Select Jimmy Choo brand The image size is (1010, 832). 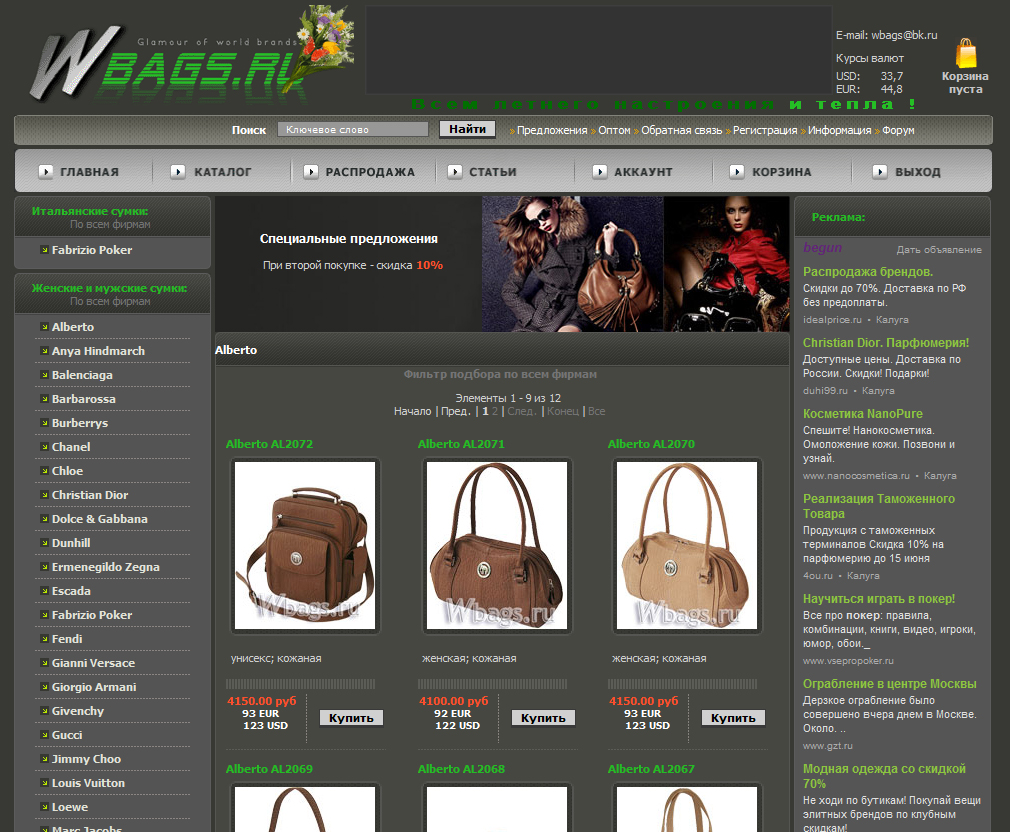[x=86, y=759]
